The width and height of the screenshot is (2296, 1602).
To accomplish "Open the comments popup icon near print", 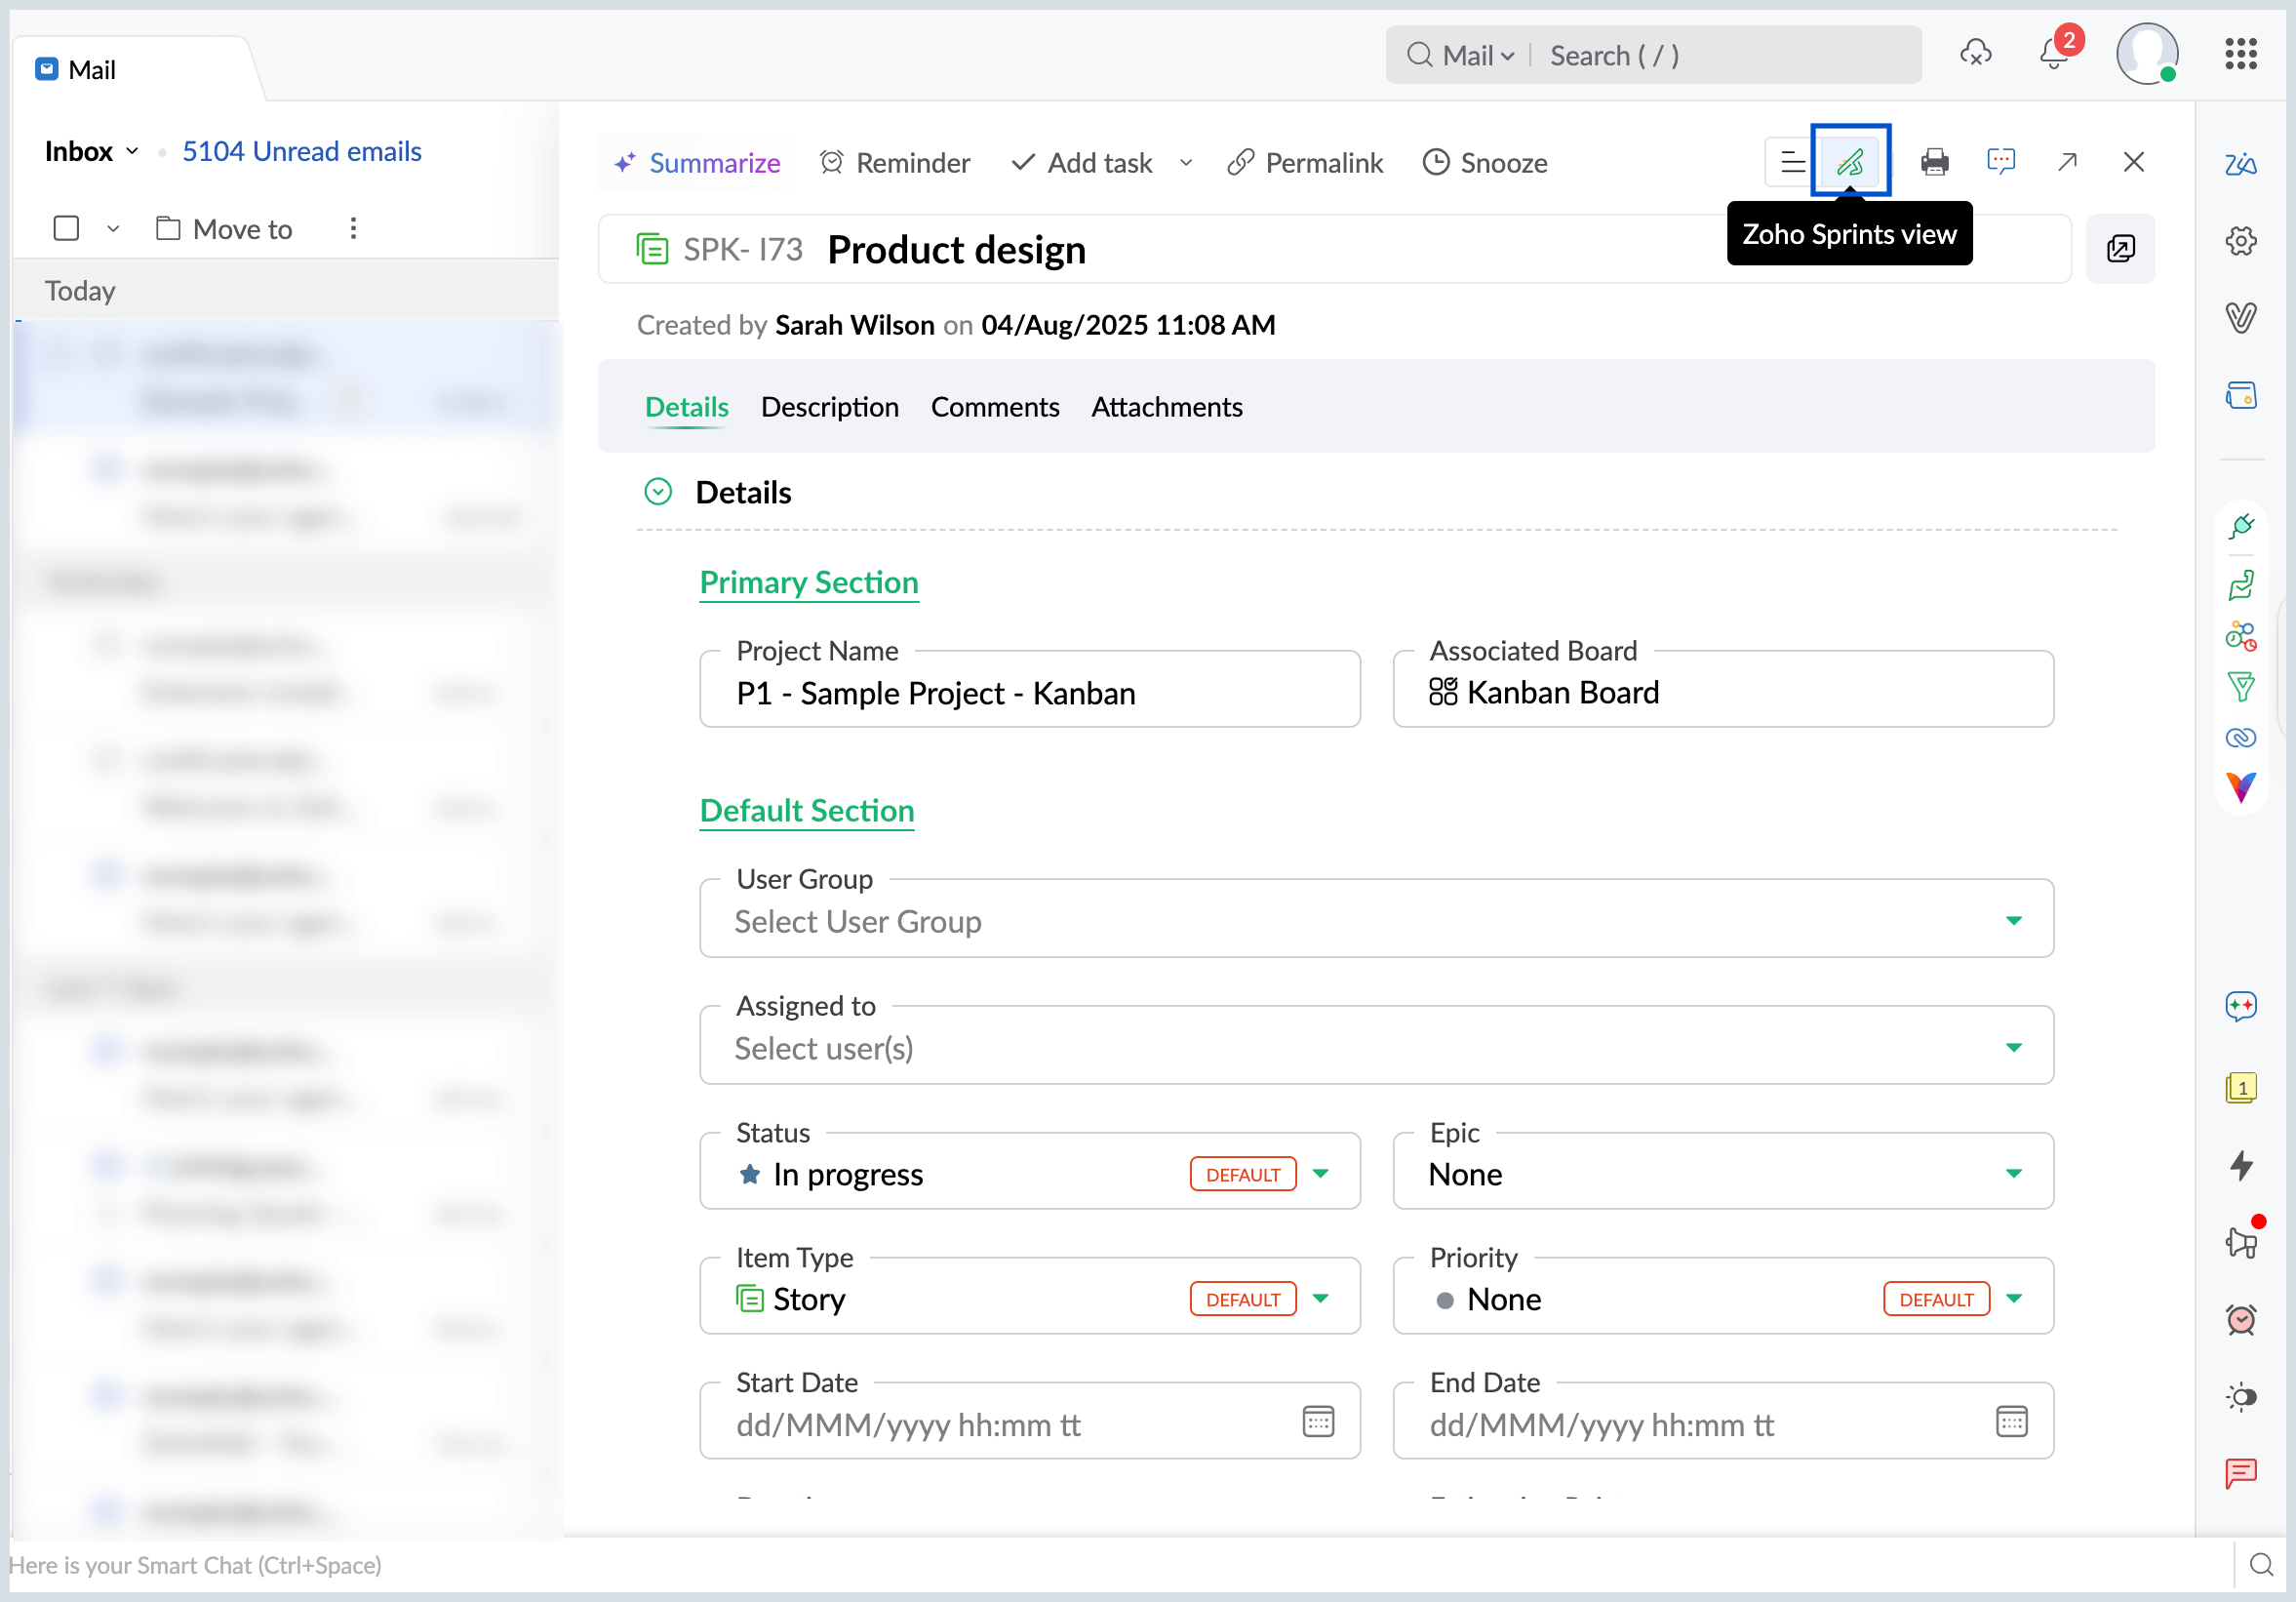I will coord(2002,161).
